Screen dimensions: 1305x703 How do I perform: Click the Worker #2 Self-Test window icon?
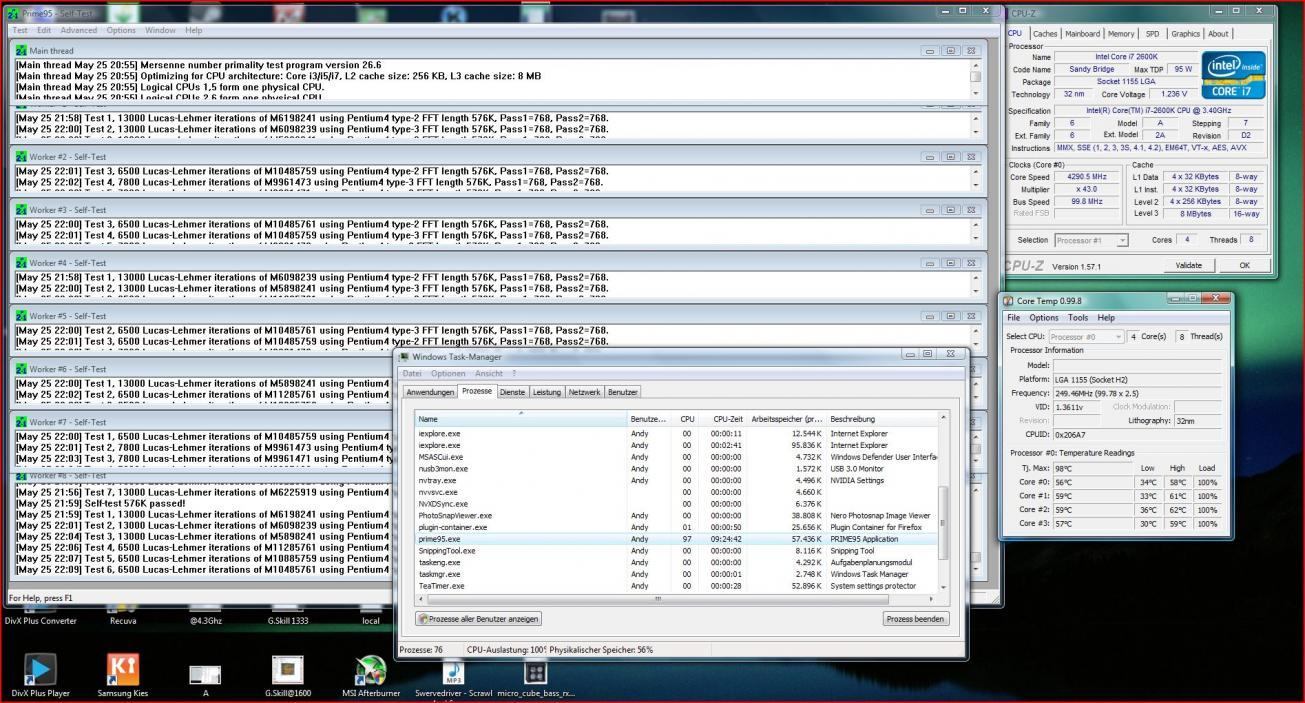21,157
